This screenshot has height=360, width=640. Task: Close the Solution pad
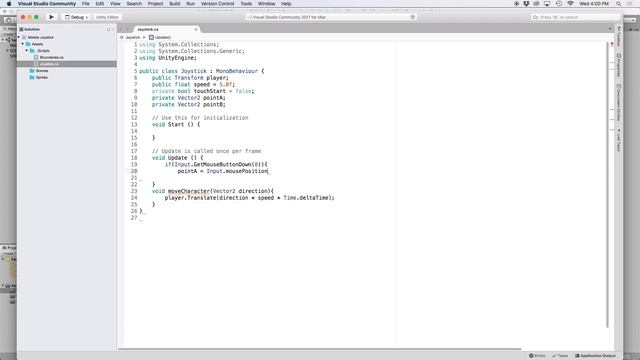(x=113, y=29)
